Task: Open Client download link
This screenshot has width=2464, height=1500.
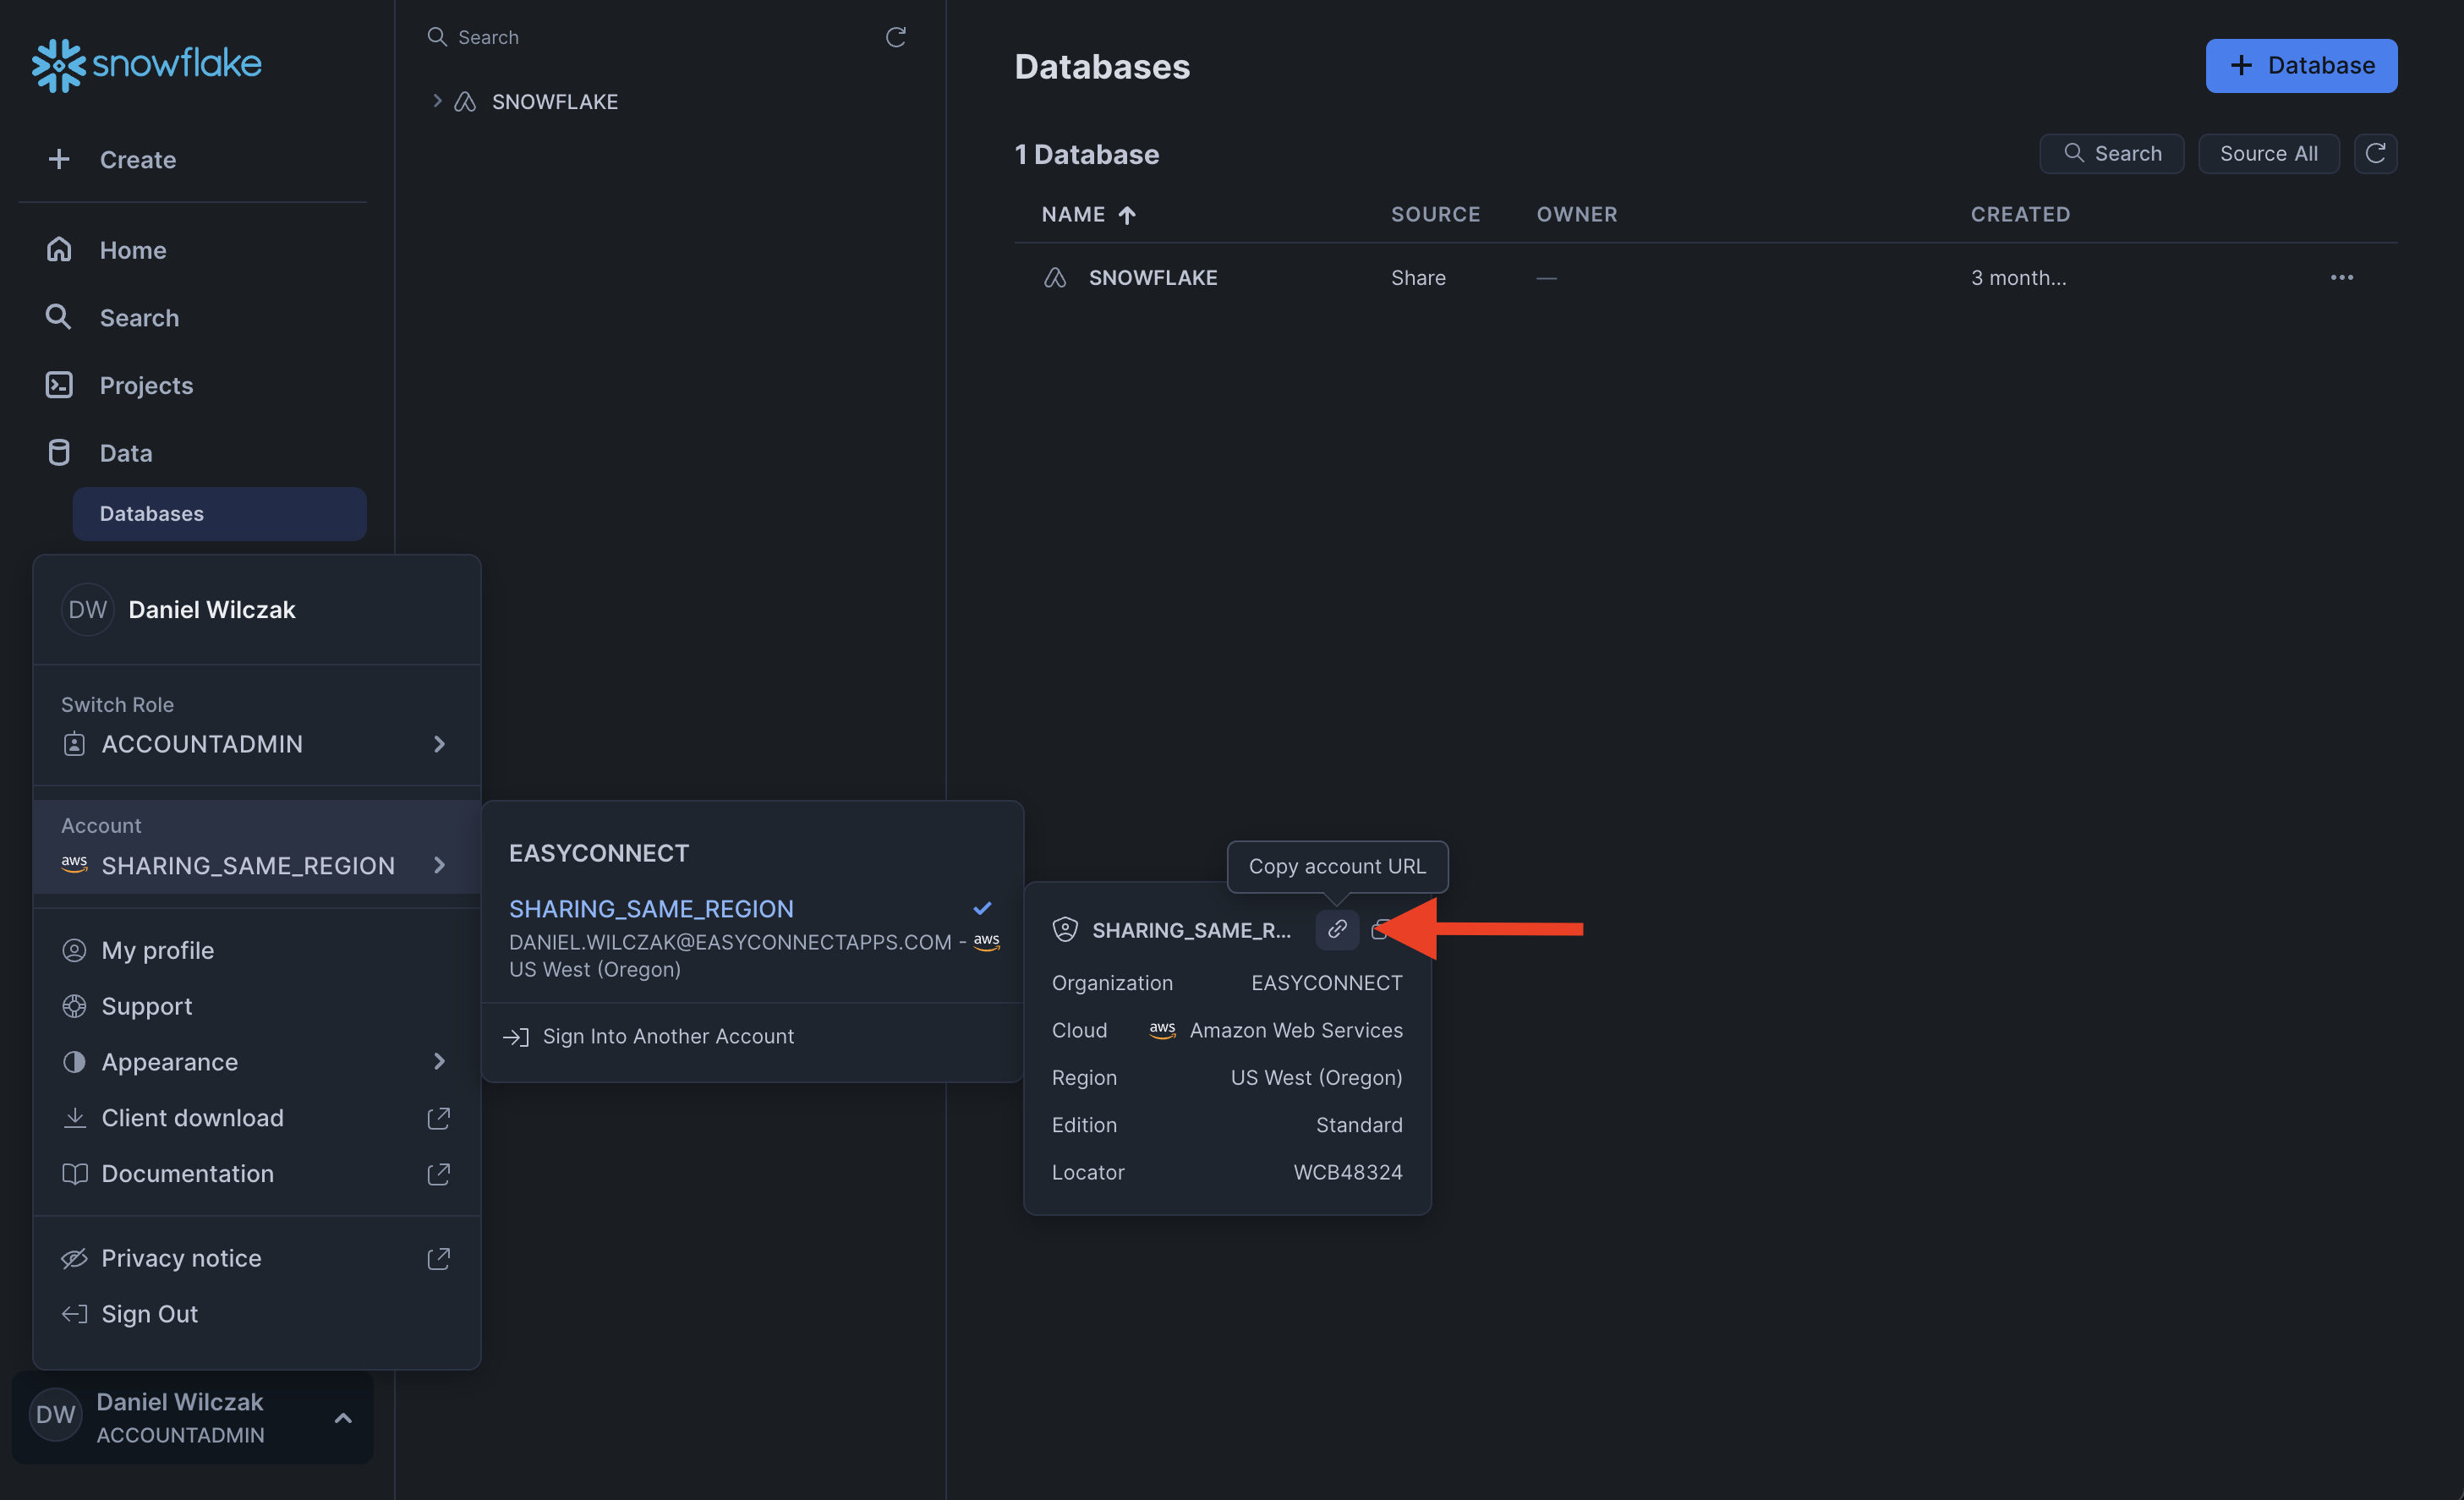Action: tap(256, 1118)
